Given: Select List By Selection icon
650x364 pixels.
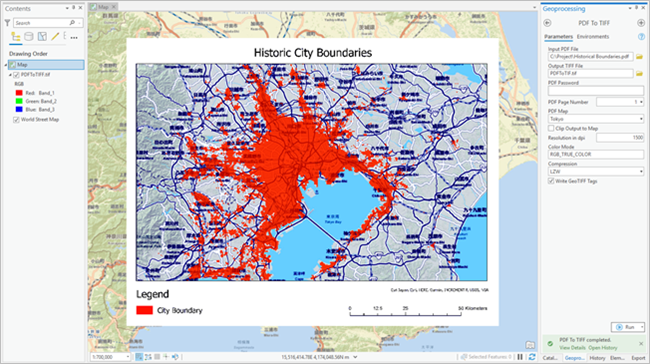Looking at the screenshot, I should (42, 37).
